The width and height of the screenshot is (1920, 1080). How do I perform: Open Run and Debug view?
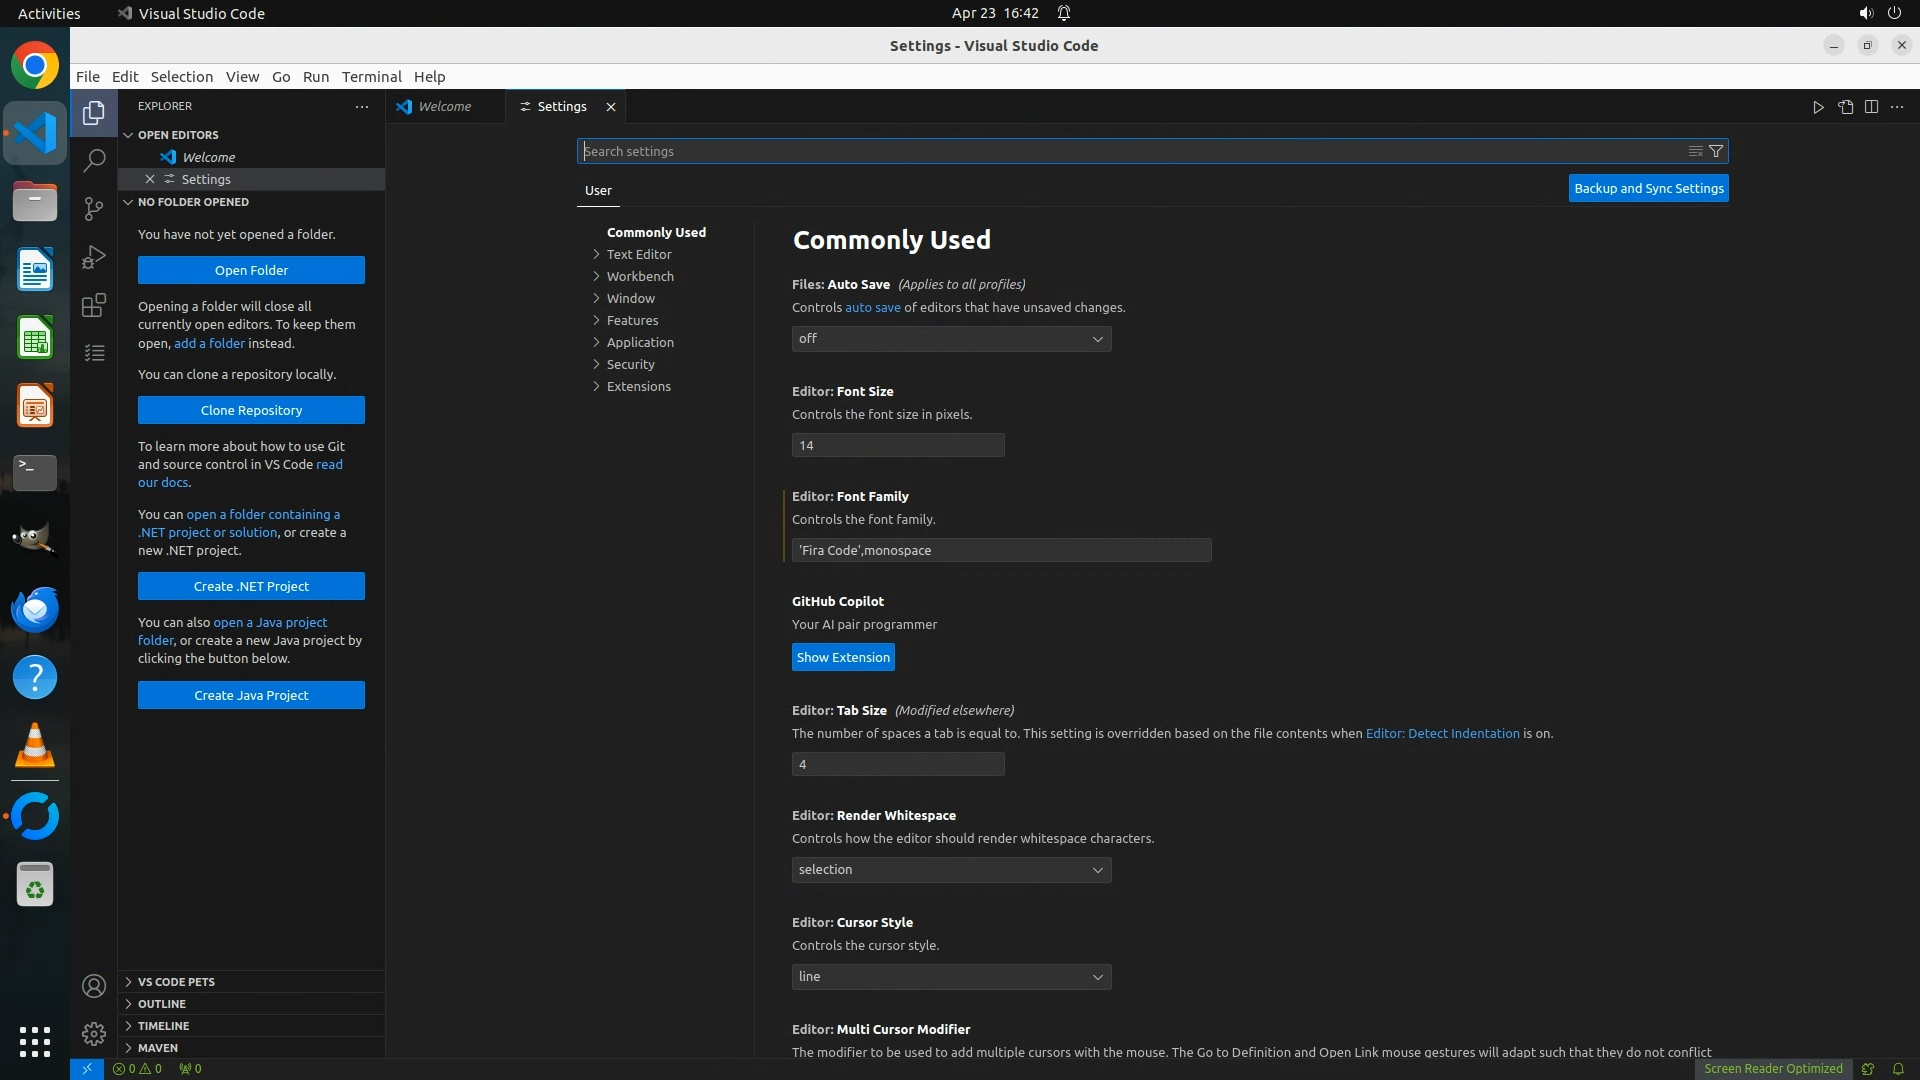(x=94, y=257)
